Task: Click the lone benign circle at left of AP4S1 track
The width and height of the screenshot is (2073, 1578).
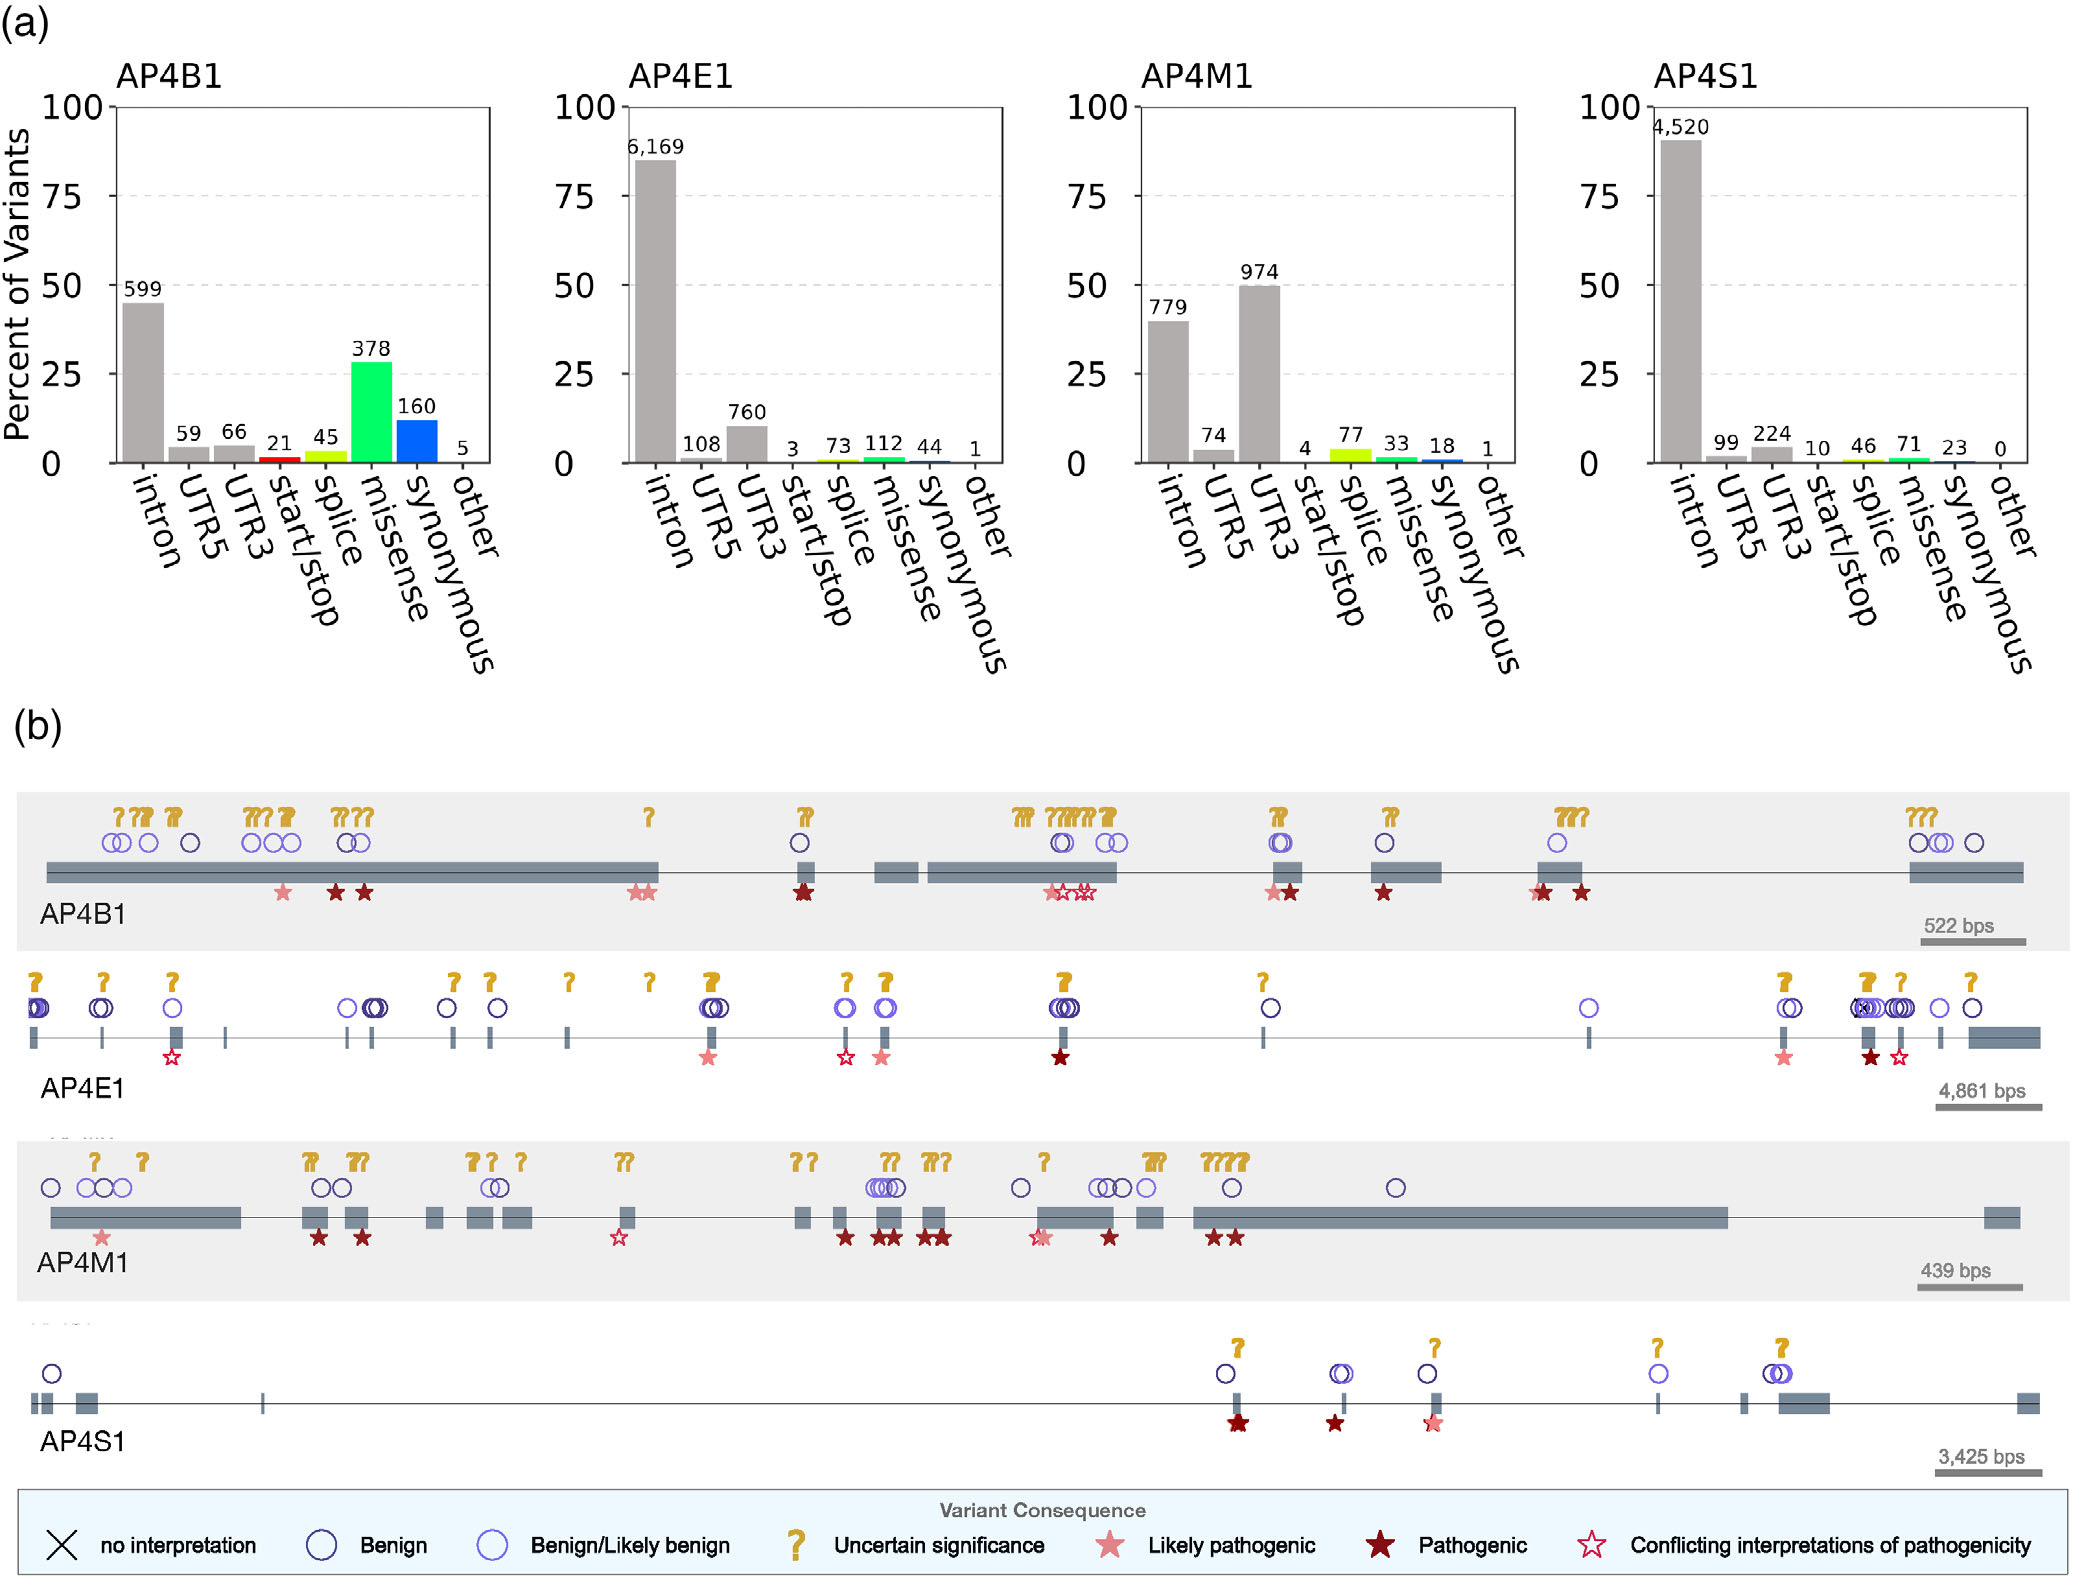Action: tap(52, 1373)
